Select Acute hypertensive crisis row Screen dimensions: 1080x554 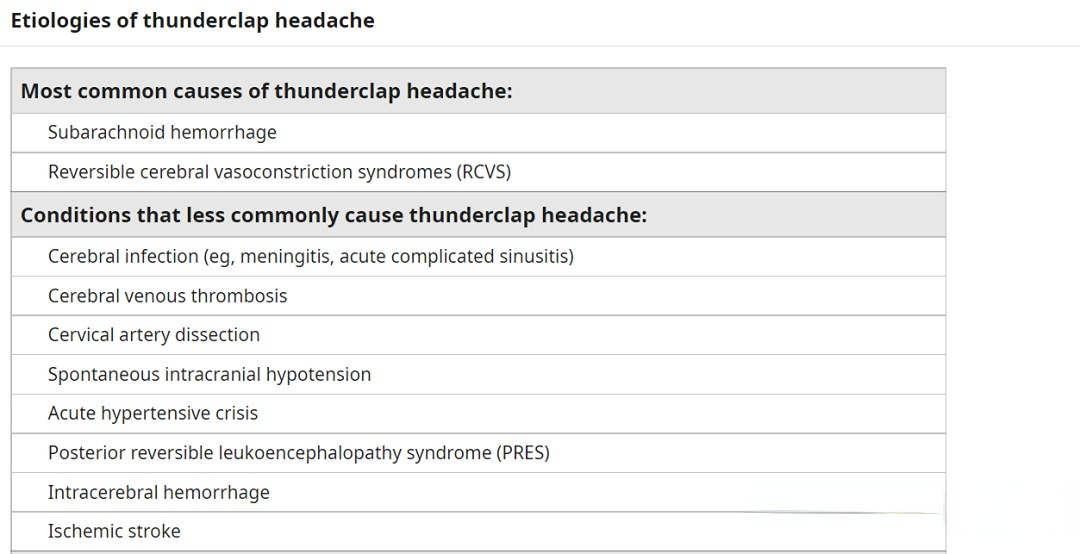point(478,414)
